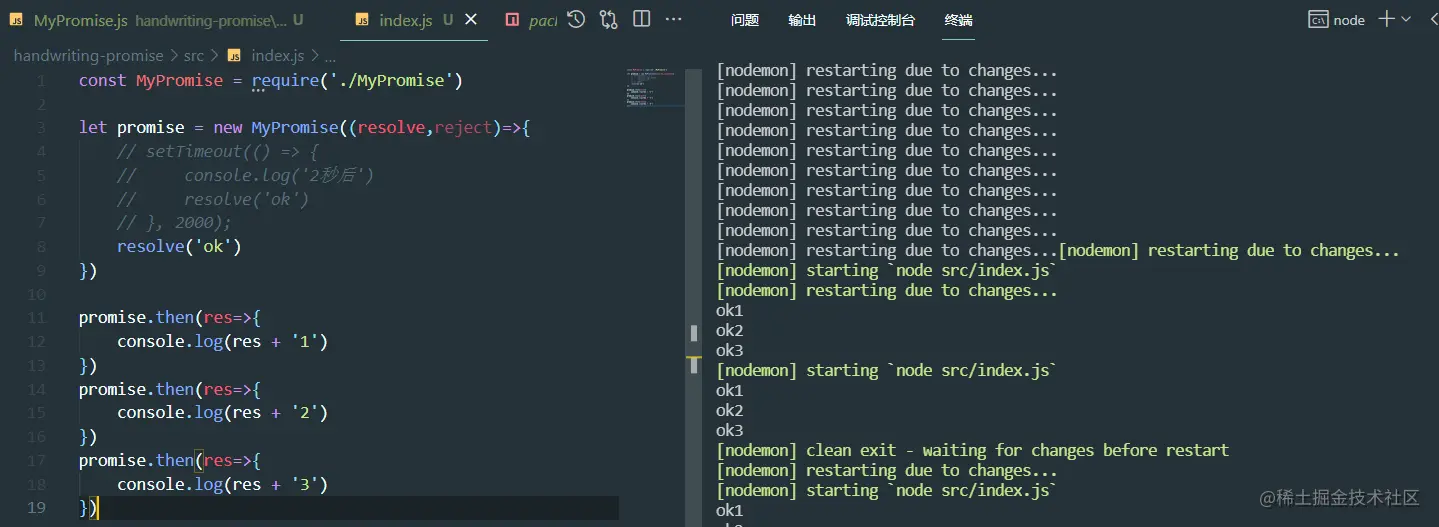Open the file timeline history icon
Viewport: 1439px width, 527px height.
coord(576,19)
